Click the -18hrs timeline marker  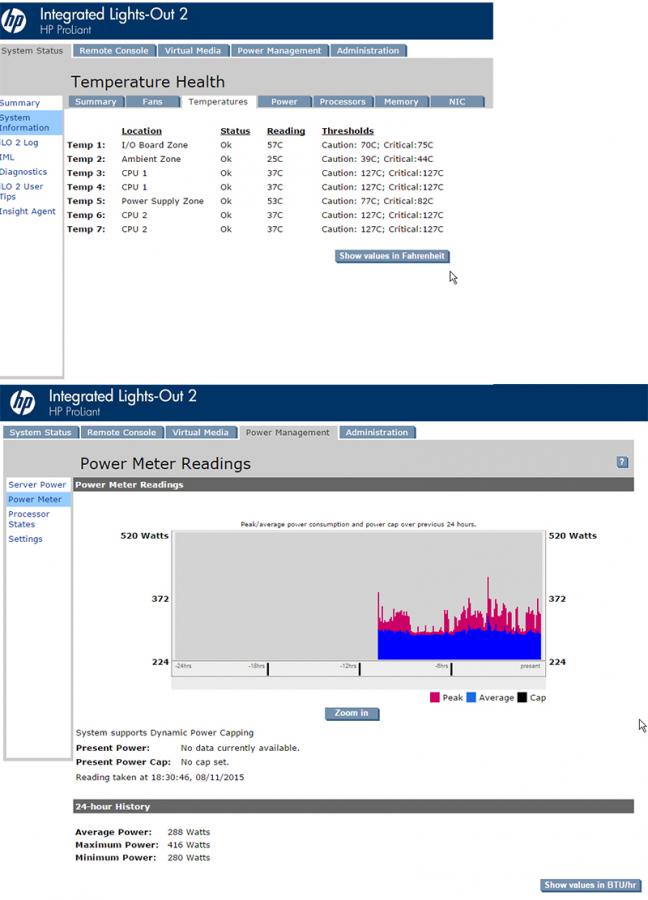point(267,668)
